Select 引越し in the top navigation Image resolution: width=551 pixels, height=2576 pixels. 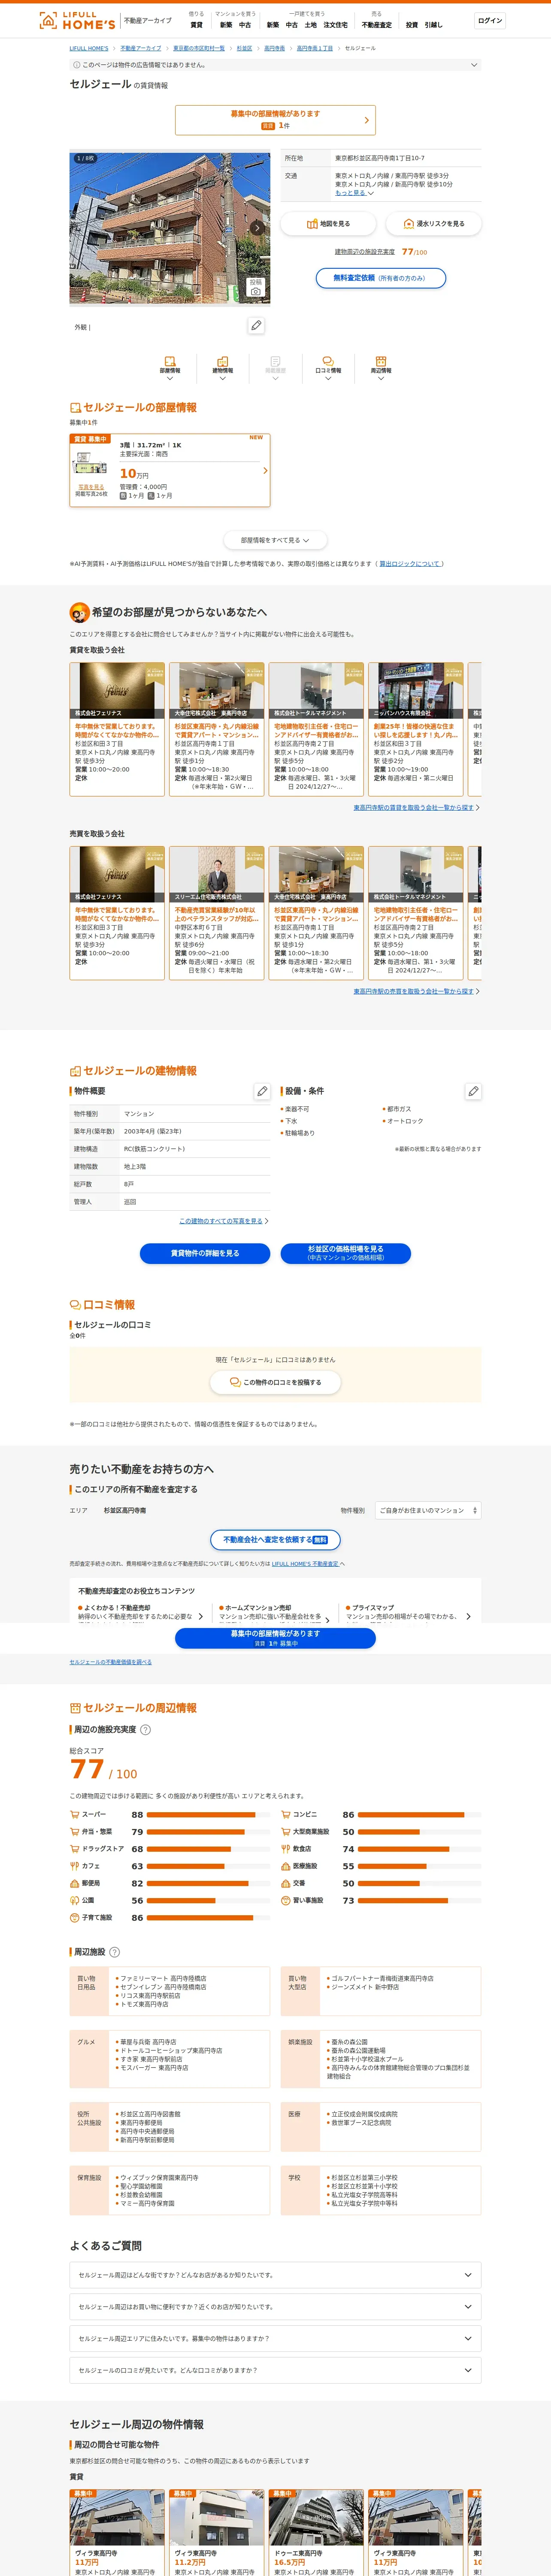coord(433,25)
